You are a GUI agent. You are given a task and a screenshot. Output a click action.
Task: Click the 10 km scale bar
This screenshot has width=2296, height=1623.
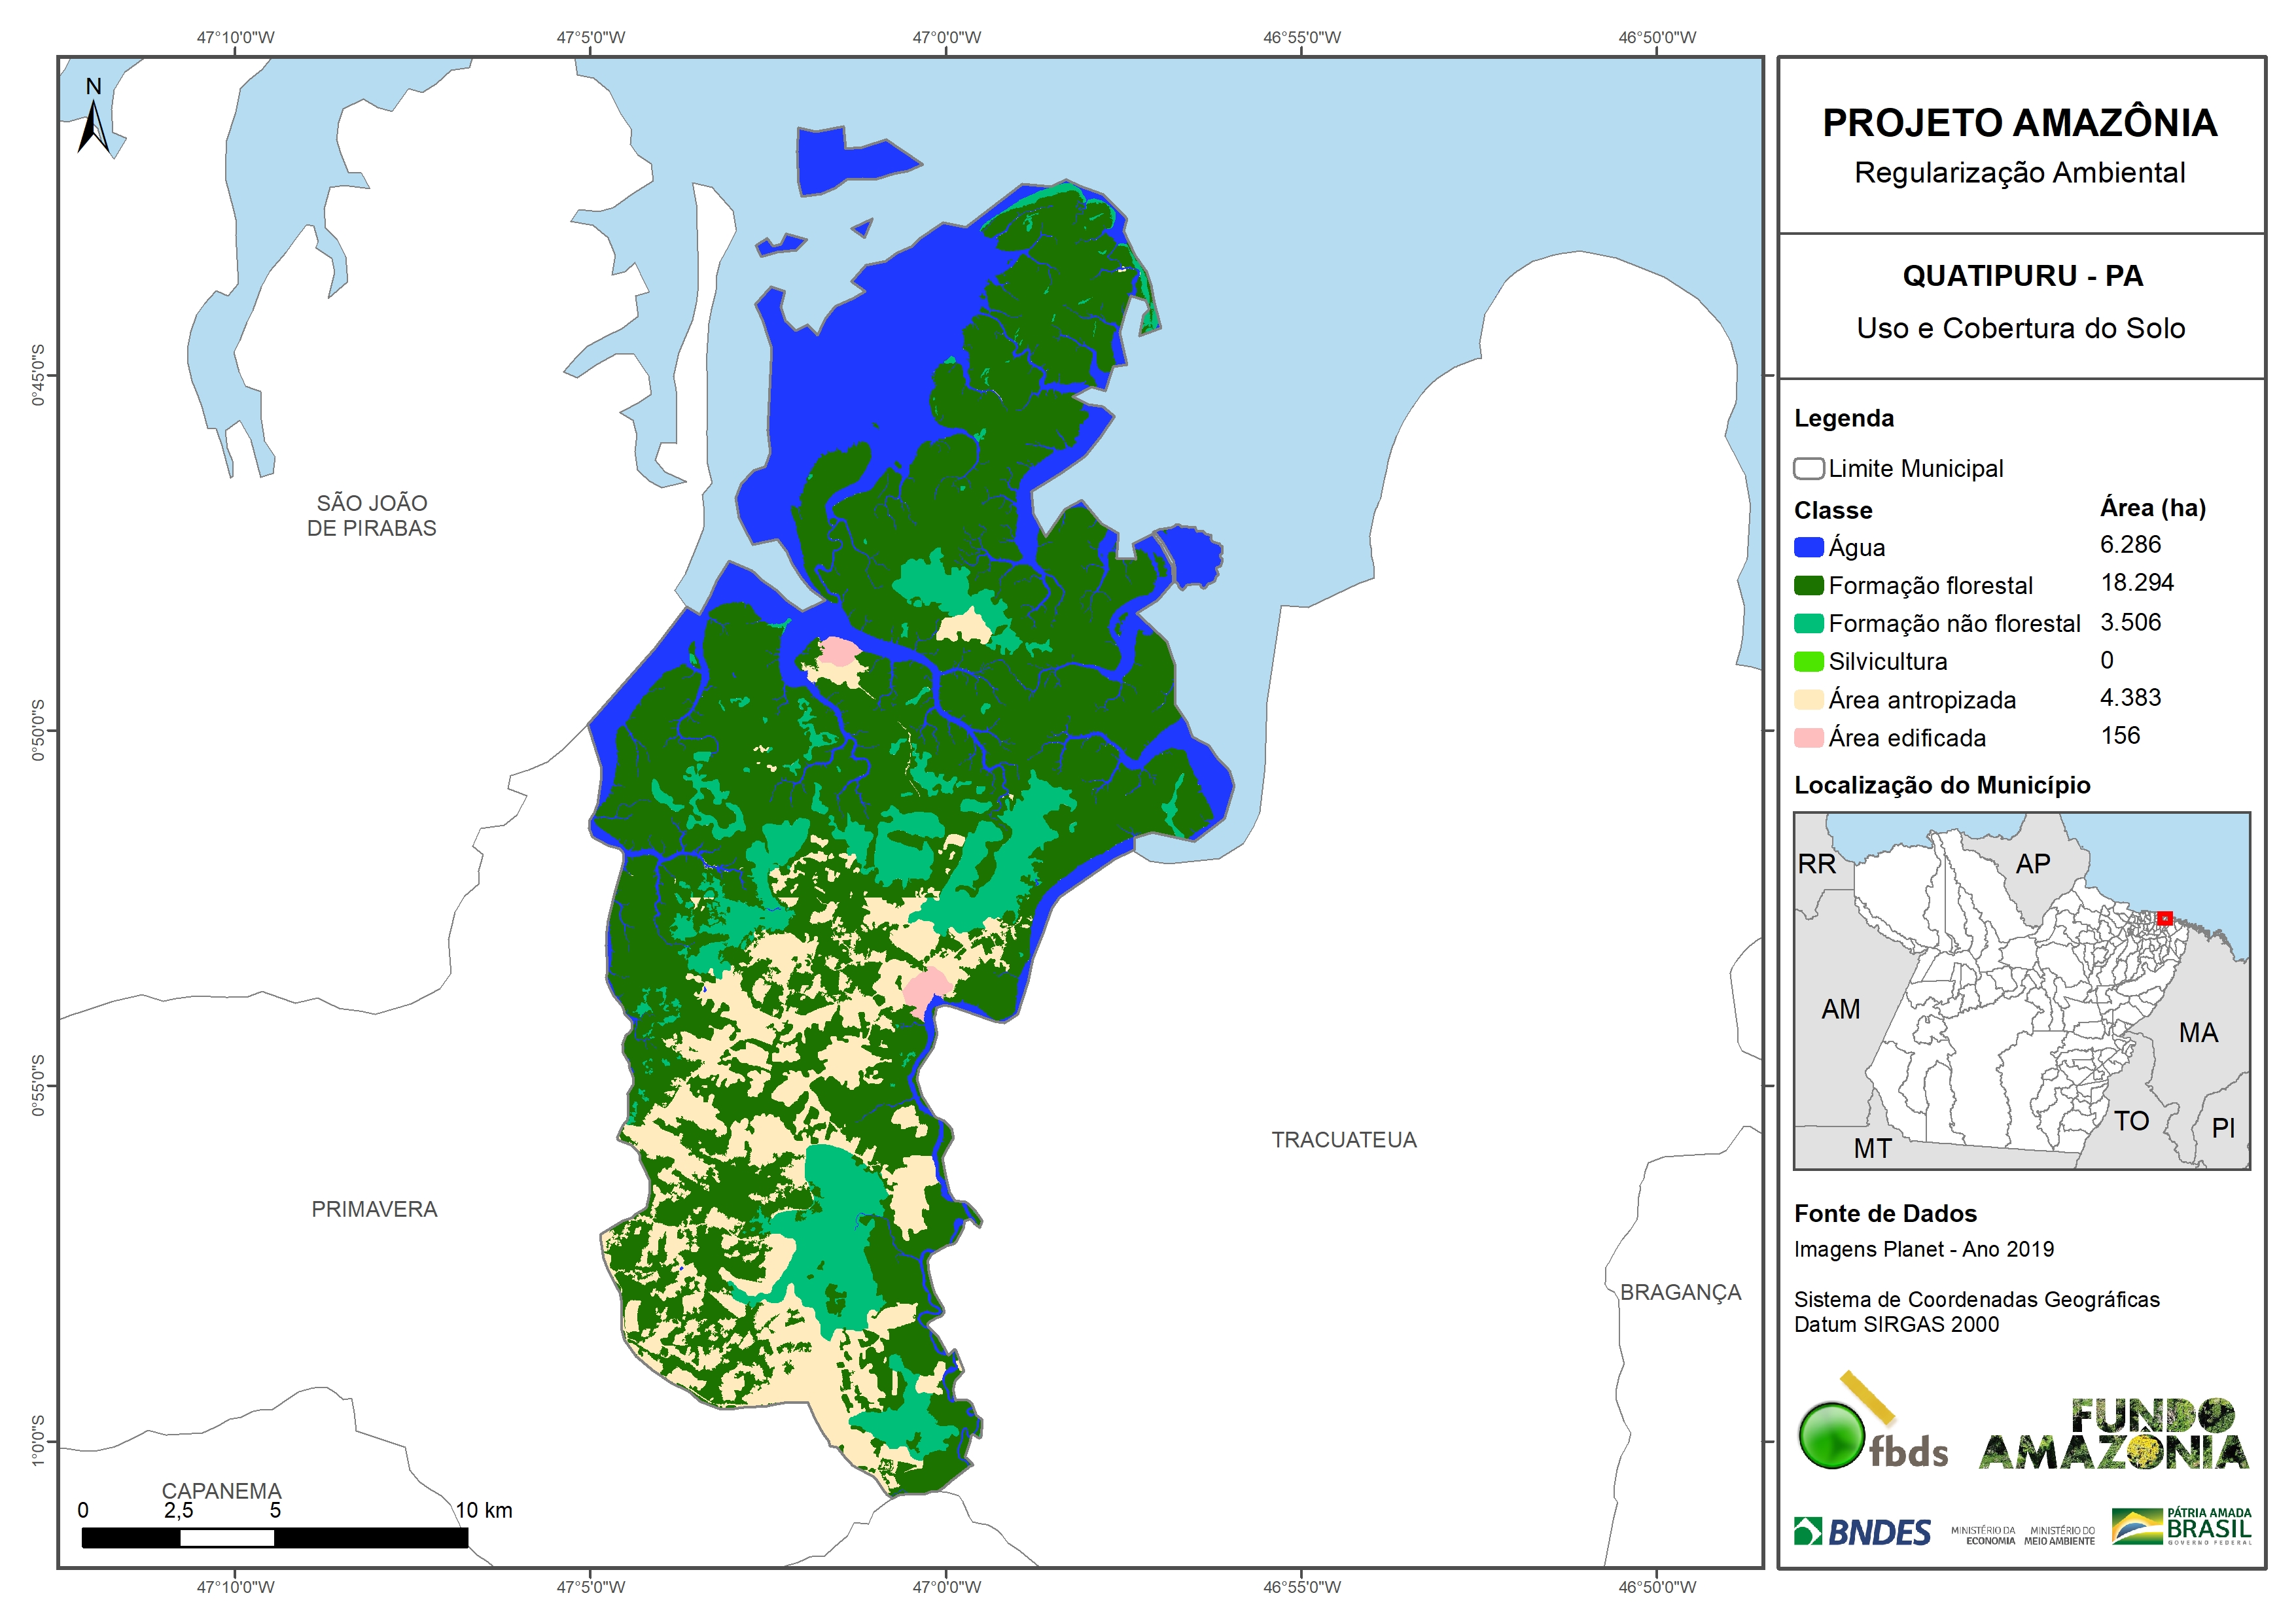click(x=274, y=1538)
